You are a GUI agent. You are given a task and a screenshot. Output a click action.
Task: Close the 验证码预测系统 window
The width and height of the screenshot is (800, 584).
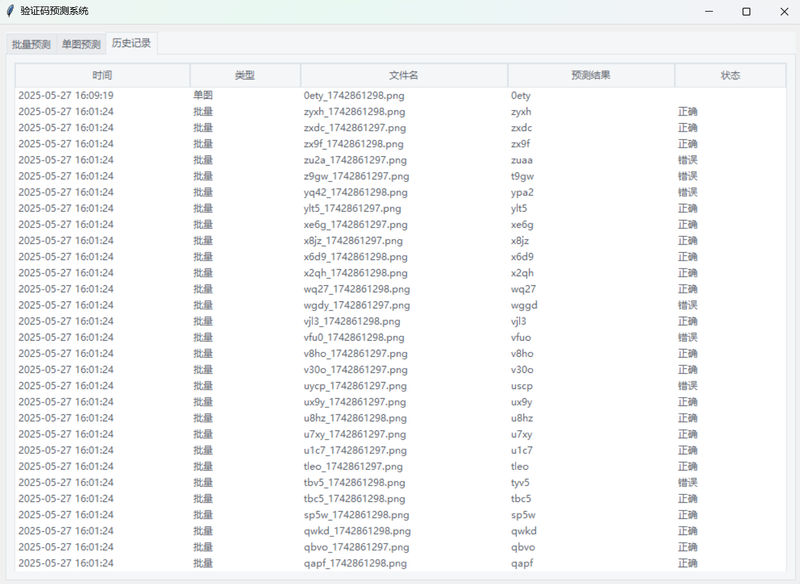pyautogui.click(x=784, y=11)
